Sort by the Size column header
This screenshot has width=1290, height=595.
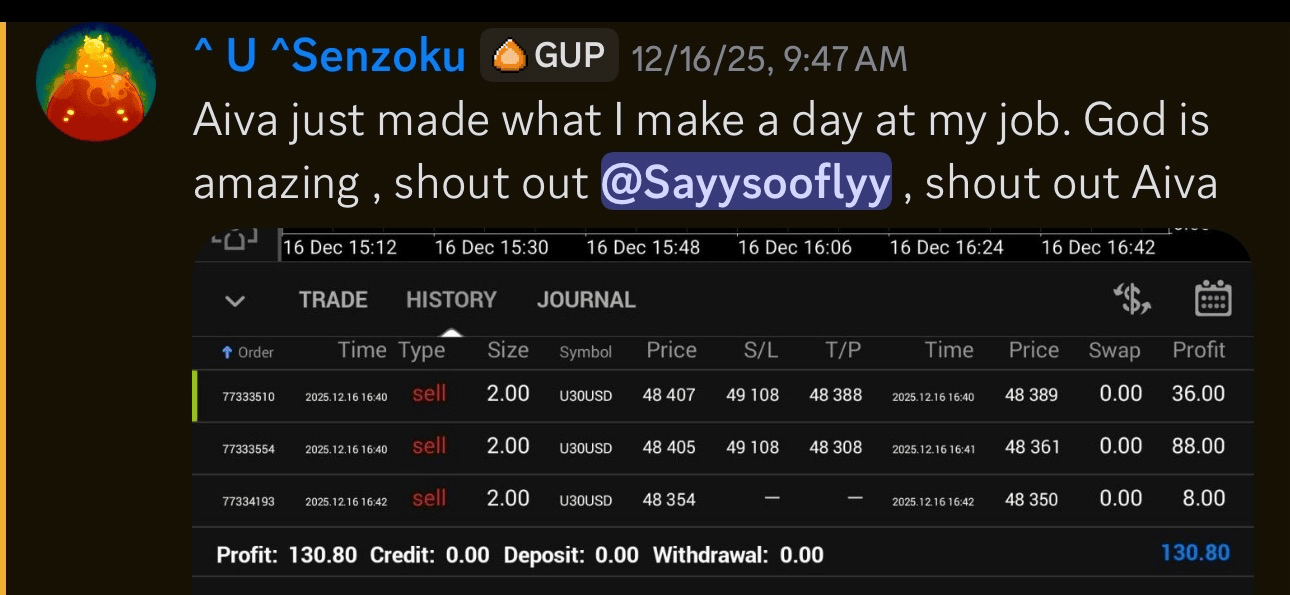(508, 350)
